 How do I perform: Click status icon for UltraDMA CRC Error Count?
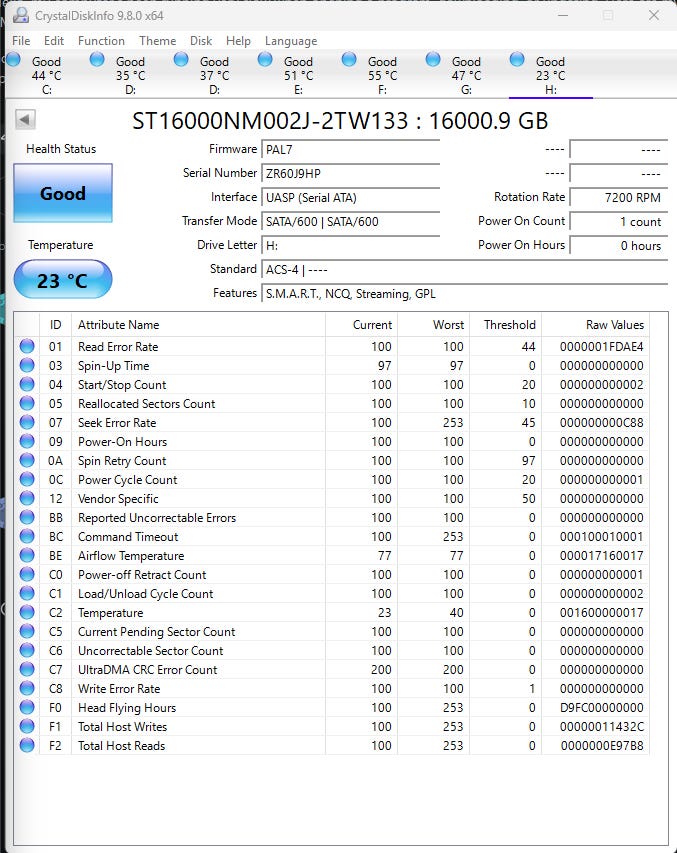tap(27, 669)
